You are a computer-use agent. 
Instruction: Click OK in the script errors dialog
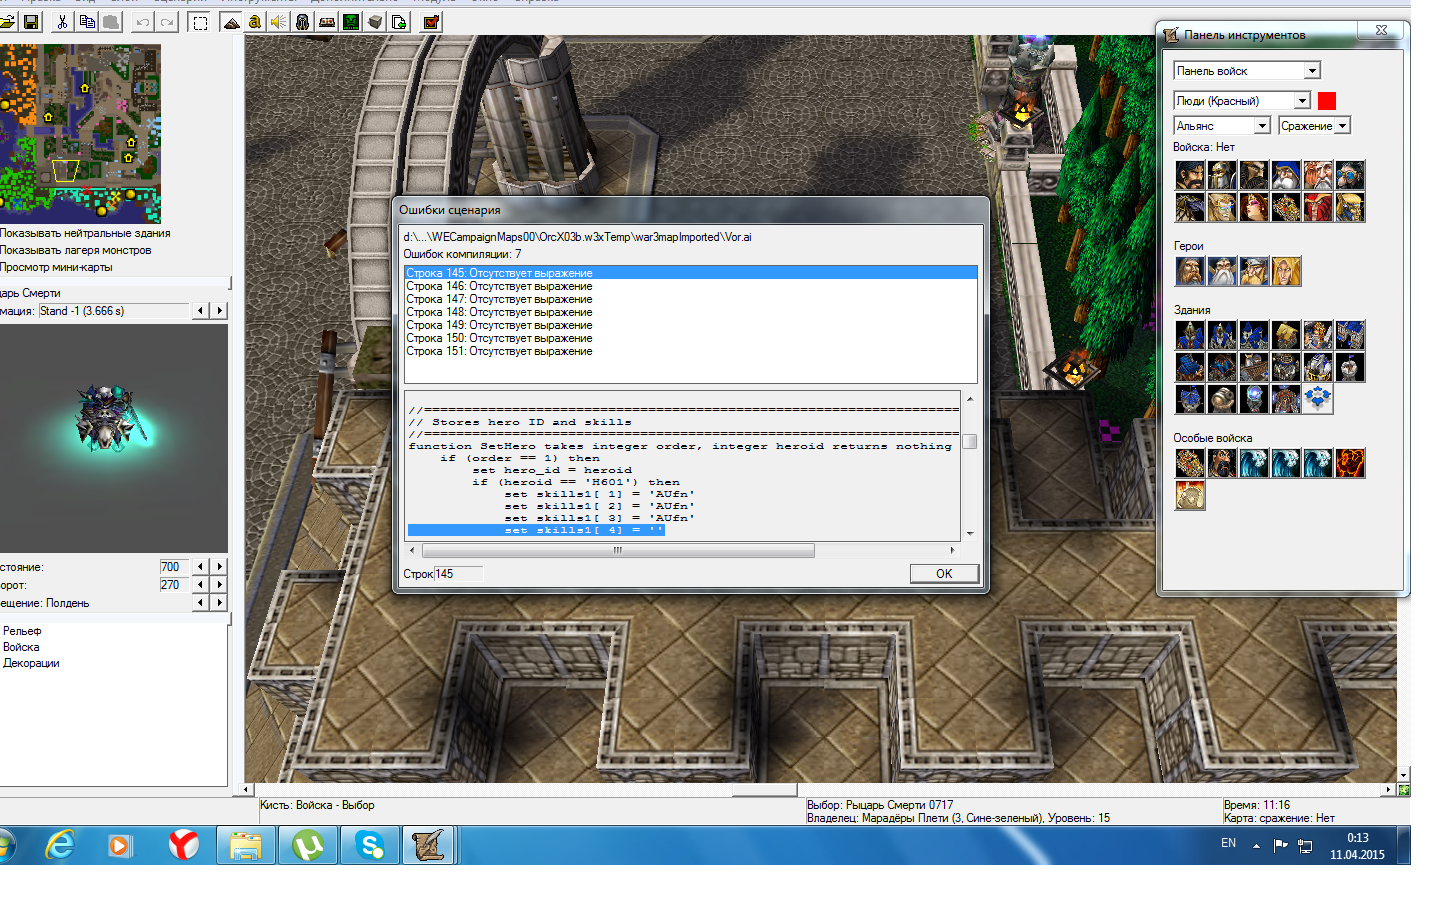pyautogui.click(x=944, y=573)
